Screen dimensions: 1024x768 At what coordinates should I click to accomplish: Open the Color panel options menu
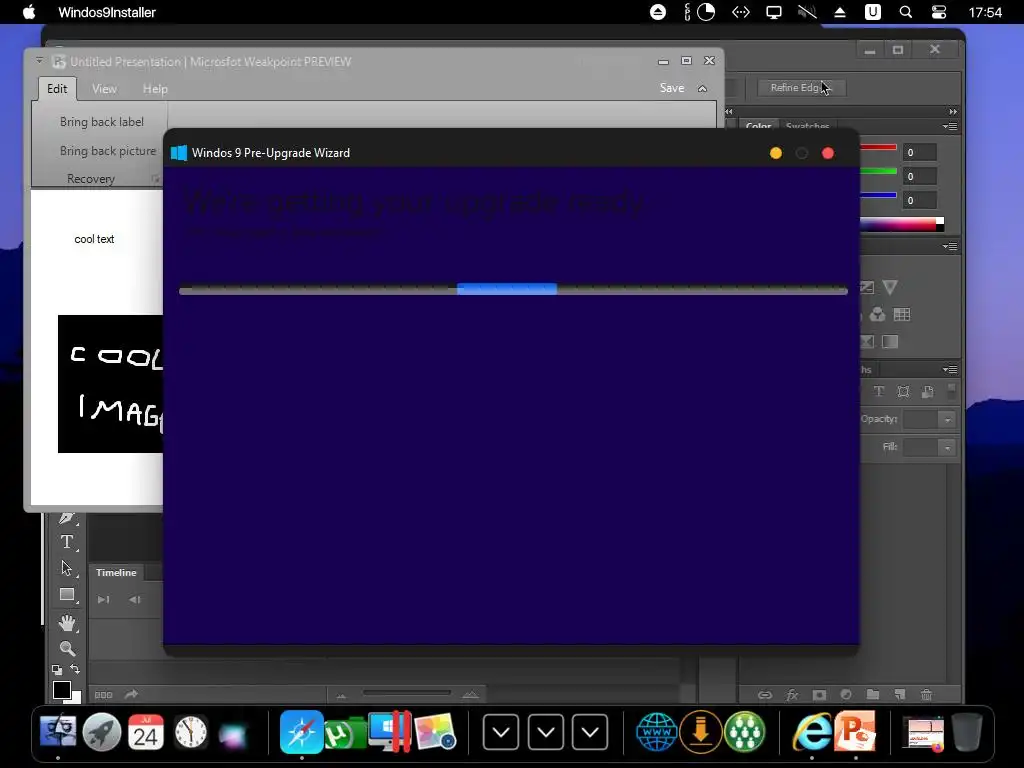point(950,126)
